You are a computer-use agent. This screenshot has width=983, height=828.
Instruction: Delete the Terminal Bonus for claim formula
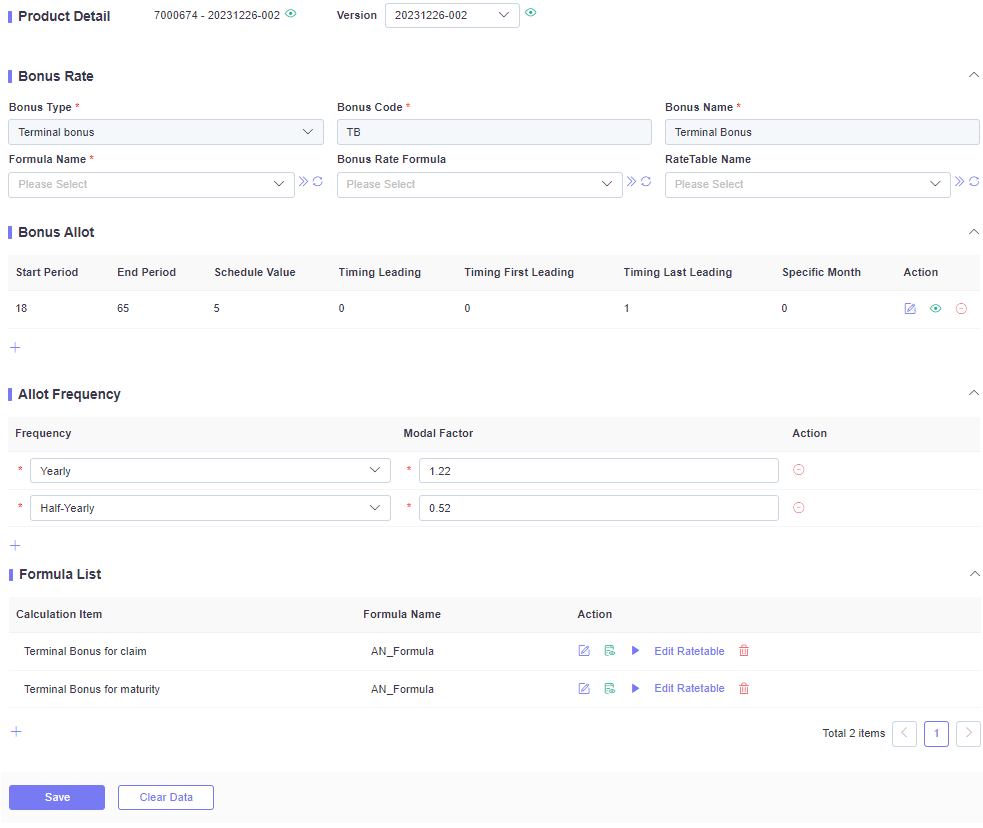click(x=744, y=651)
